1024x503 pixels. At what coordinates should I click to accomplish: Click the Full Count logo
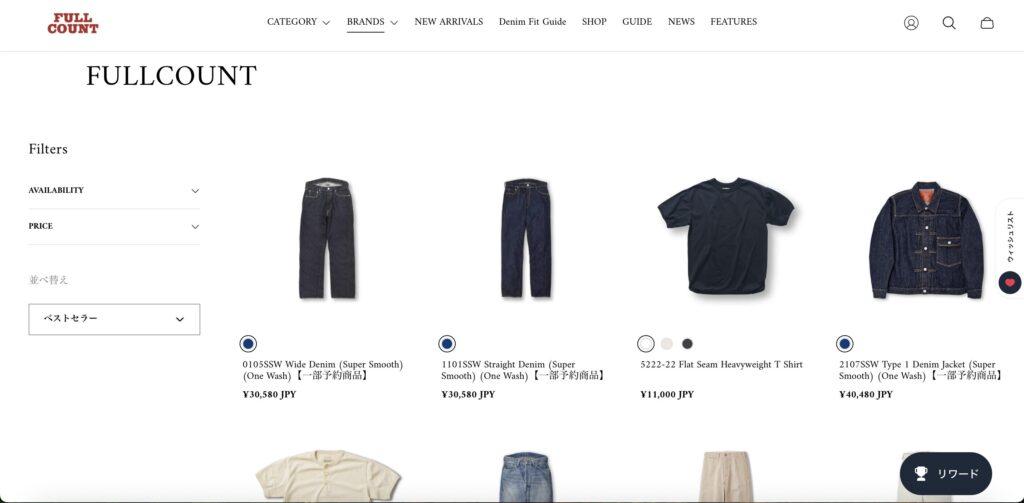point(72,24)
